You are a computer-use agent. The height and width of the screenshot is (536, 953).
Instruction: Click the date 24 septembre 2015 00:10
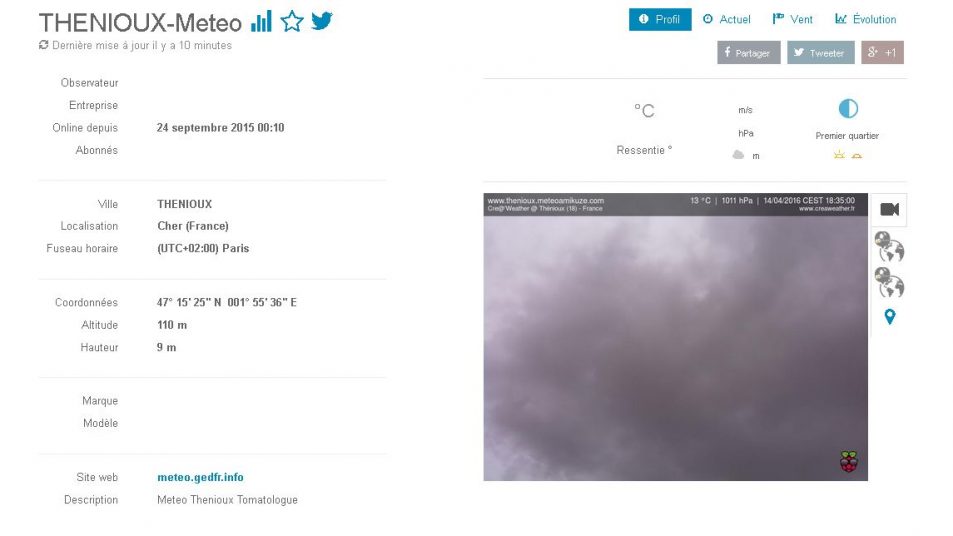click(x=220, y=128)
